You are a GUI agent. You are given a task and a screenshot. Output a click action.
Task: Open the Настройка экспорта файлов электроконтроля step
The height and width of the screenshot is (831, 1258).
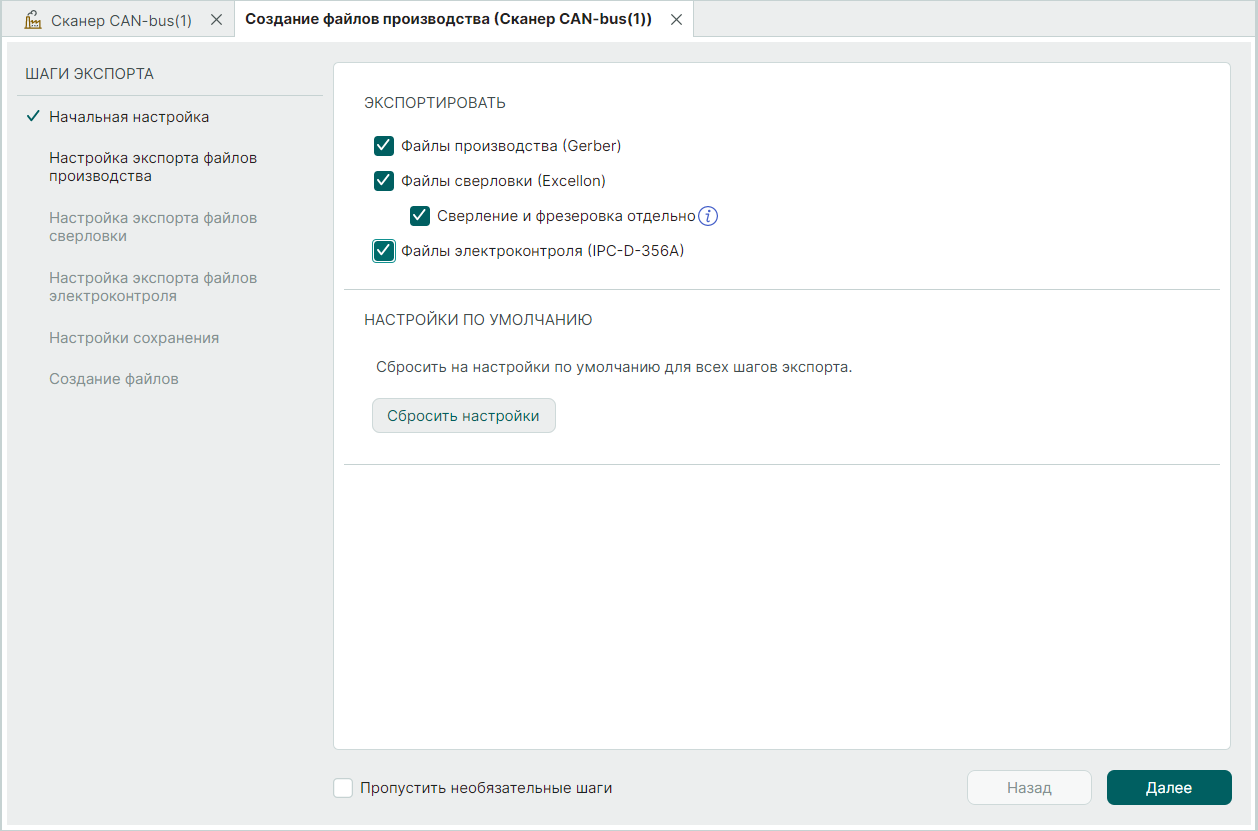153,287
